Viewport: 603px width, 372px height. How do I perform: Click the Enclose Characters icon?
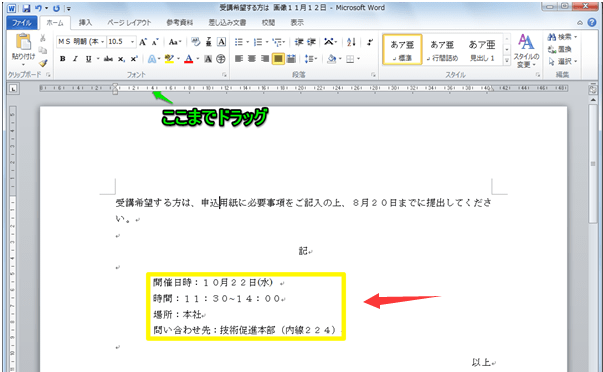click(221, 59)
